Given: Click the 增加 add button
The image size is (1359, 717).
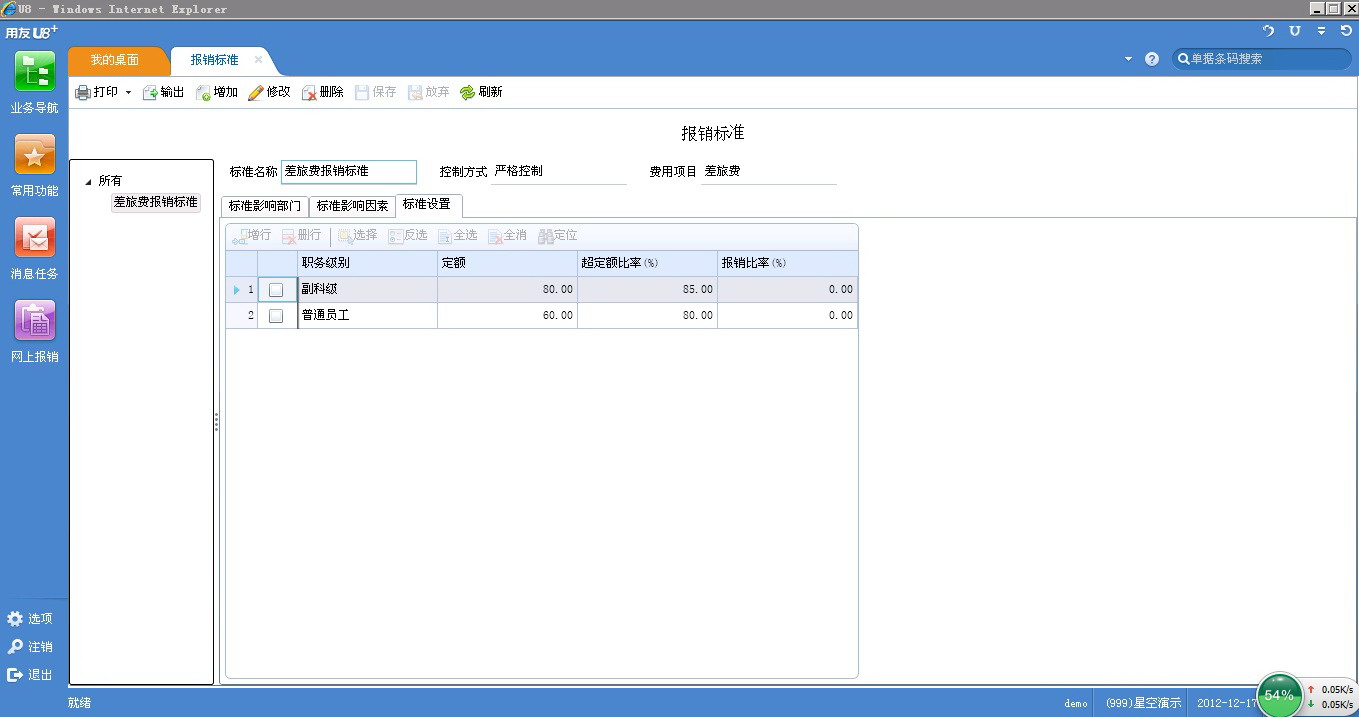Looking at the screenshot, I should click(217, 92).
